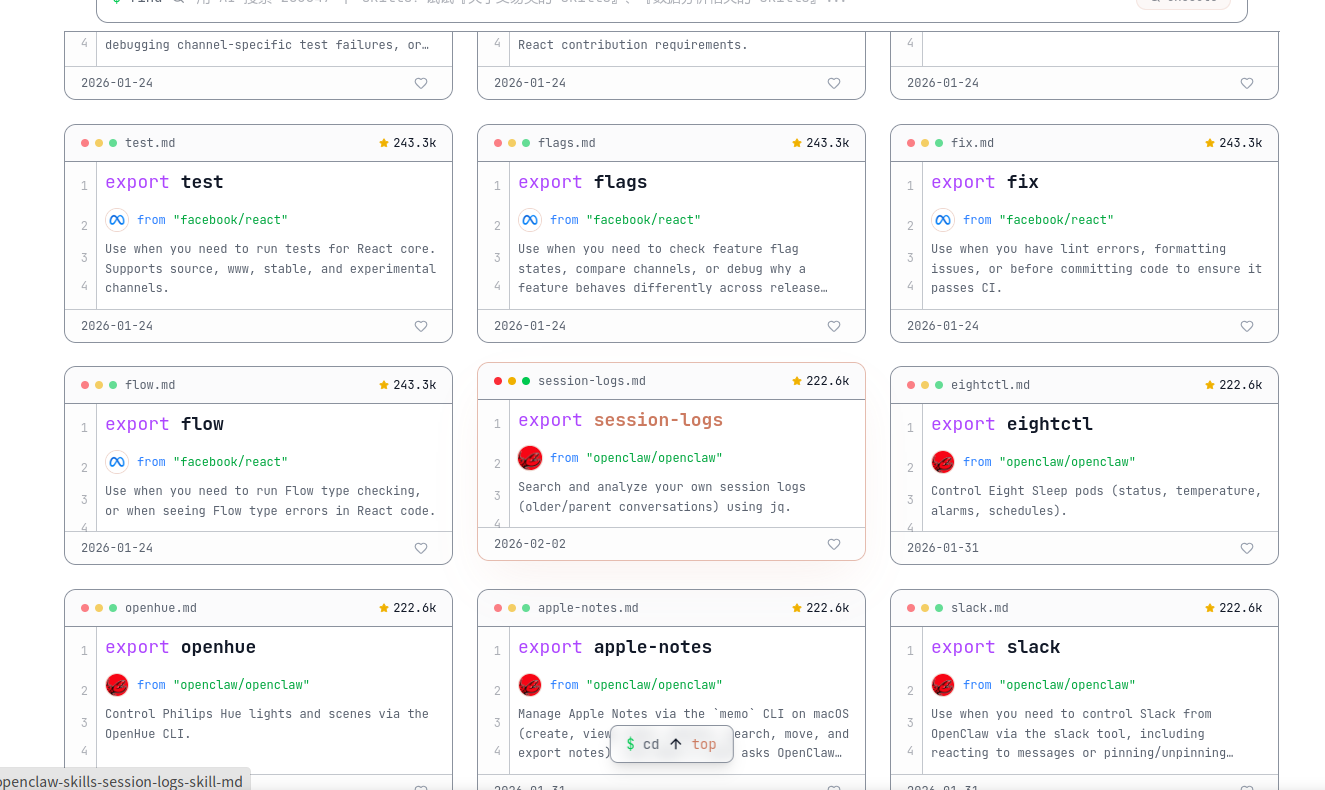Toggle the heart on the session-logs card

pos(834,544)
